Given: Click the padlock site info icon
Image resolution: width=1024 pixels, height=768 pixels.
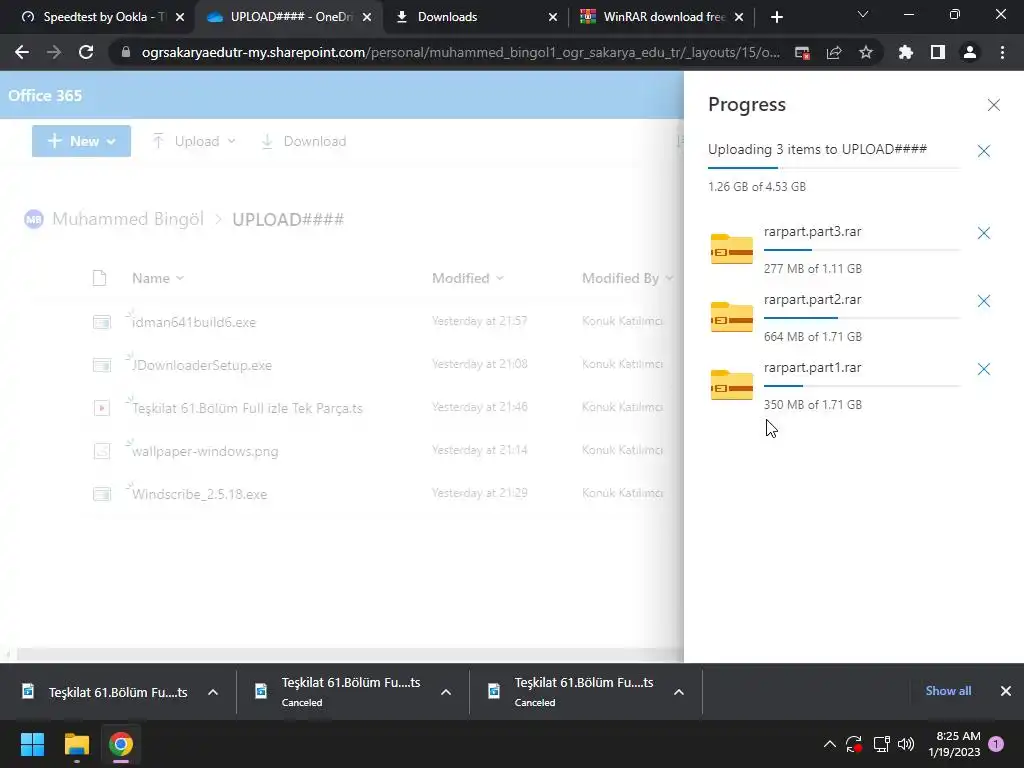Looking at the screenshot, I should tap(126, 52).
